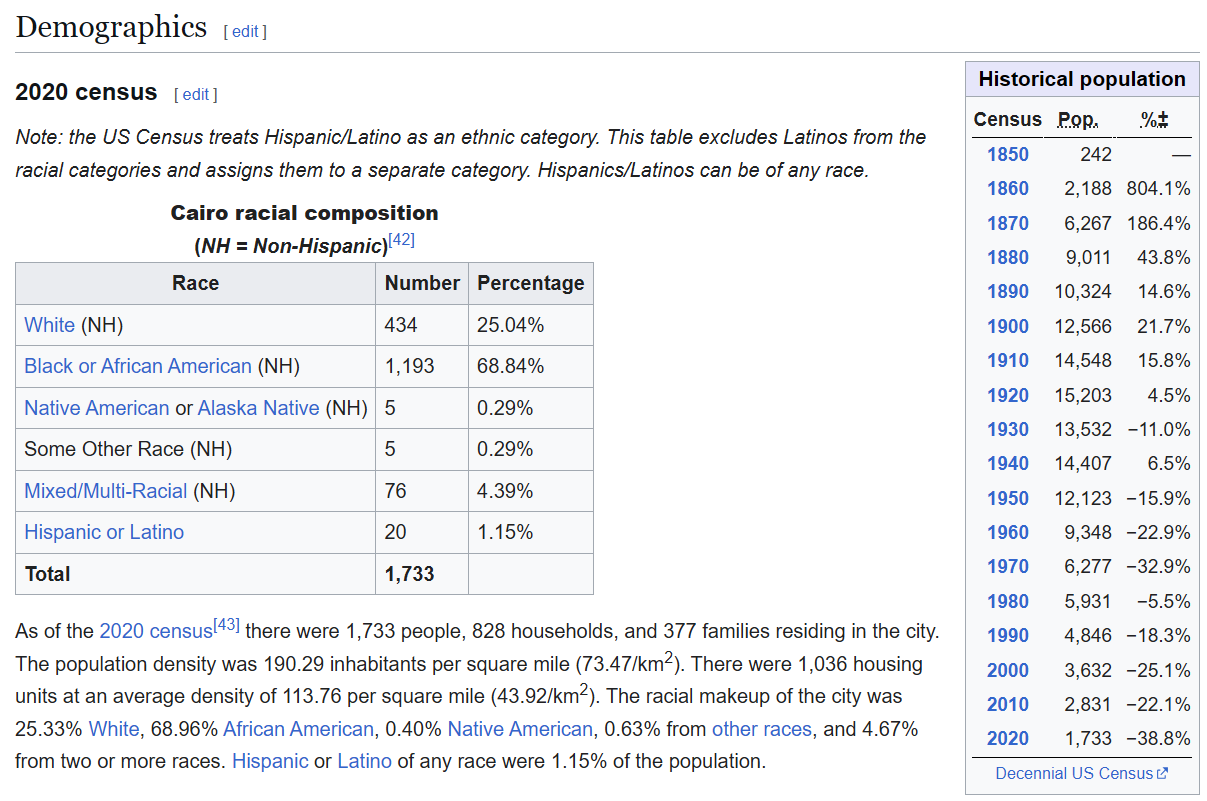This screenshot has height=801, width=1207.
Task: Click the %± column header
Action: tap(1155, 119)
